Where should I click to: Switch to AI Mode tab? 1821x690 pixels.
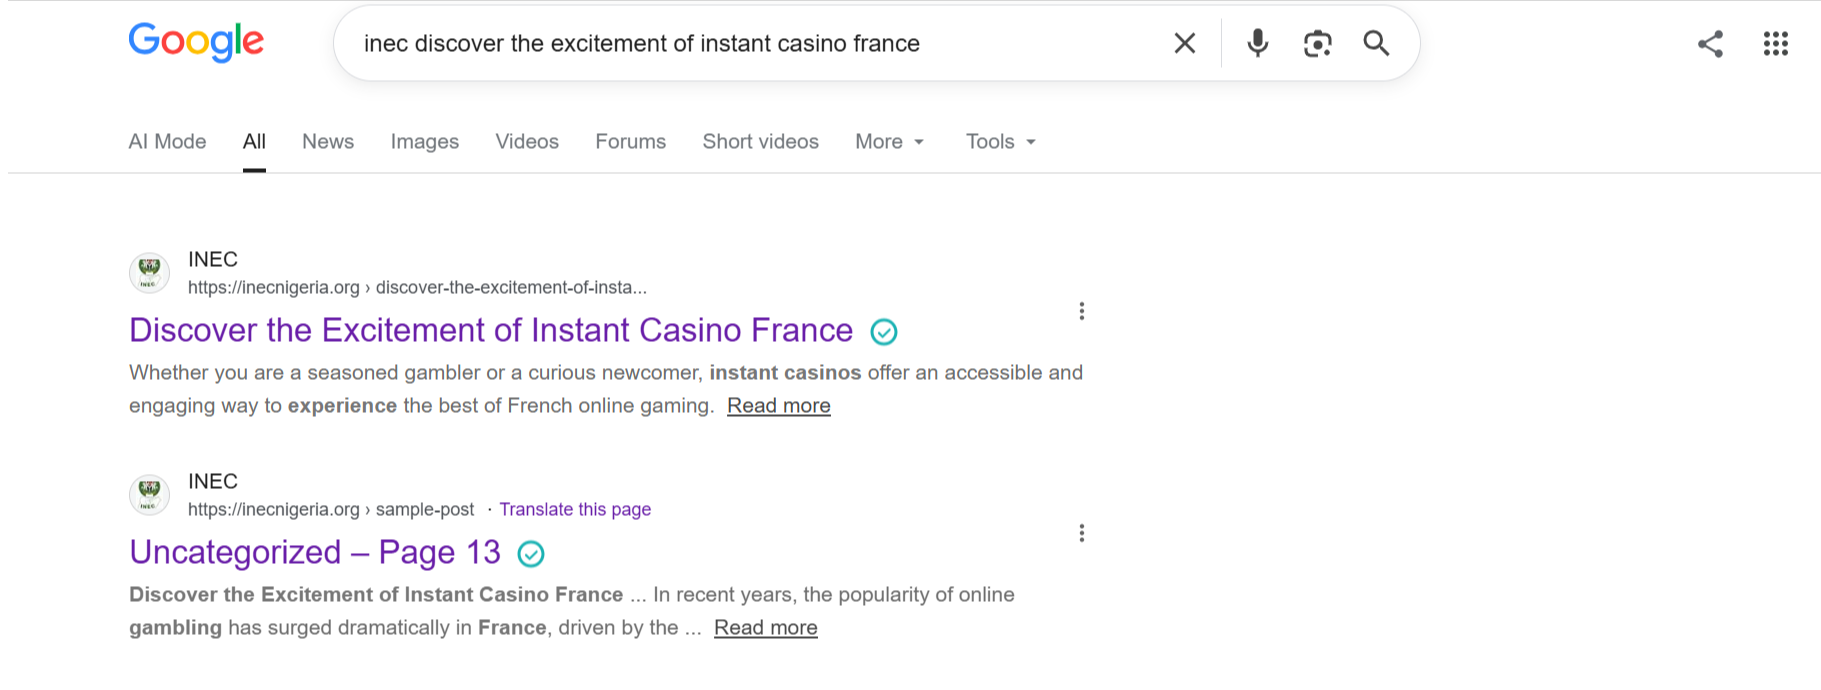(x=167, y=141)
